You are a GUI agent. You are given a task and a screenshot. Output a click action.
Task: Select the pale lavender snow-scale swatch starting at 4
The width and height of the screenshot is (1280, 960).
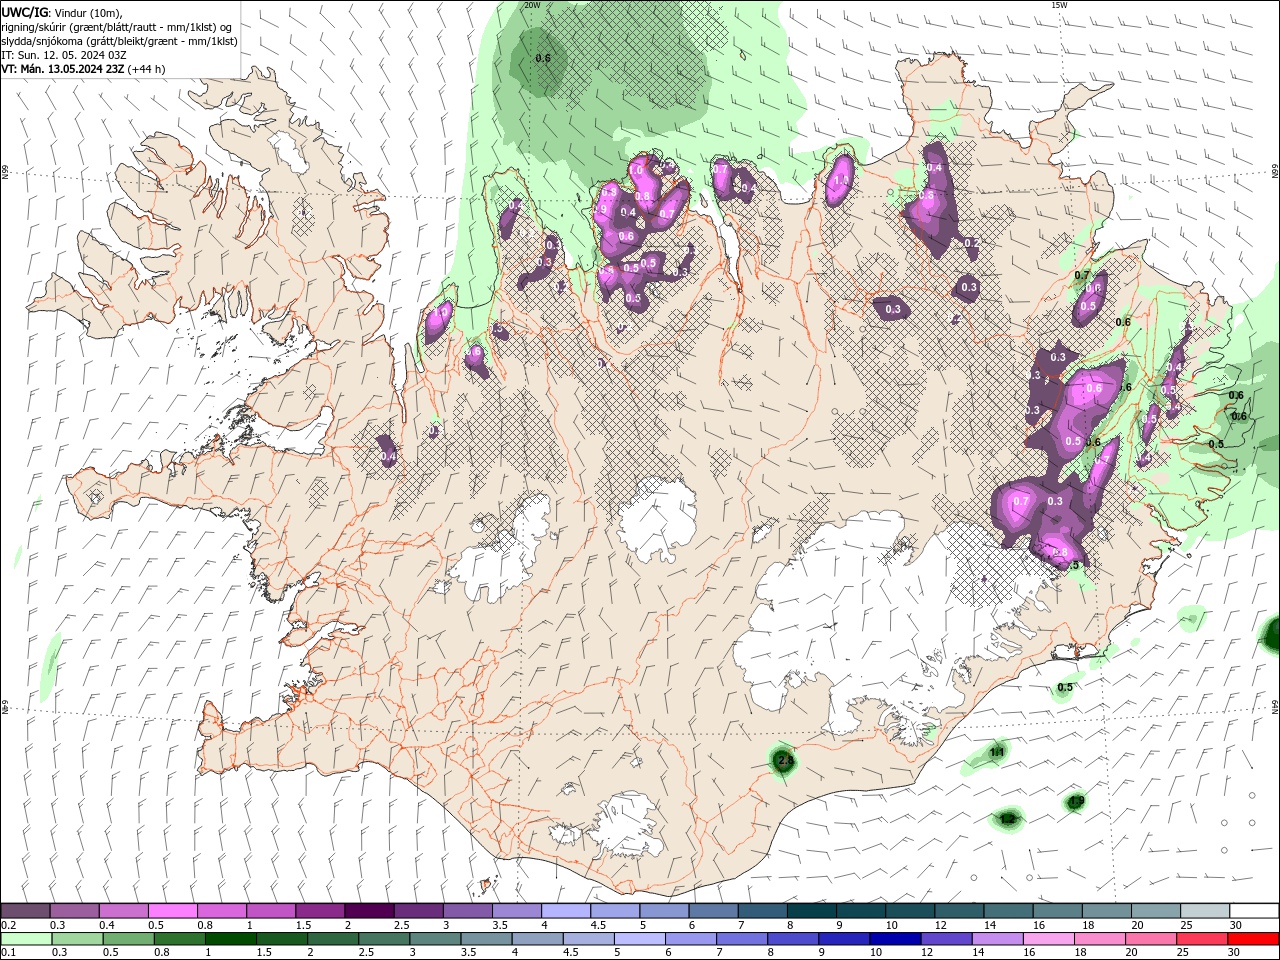pyautogui.click(x=566, y=911)
